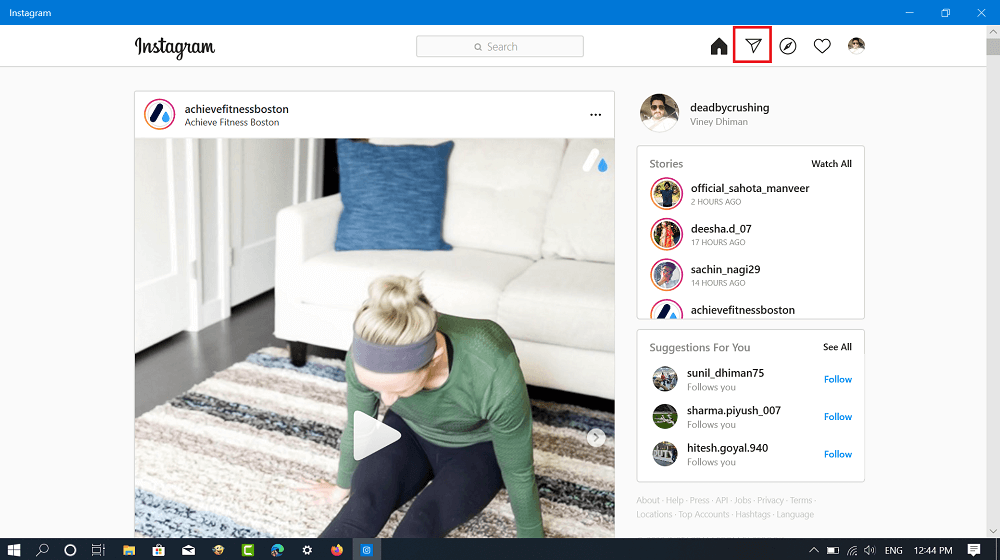
Task: Focus the Search field
Action: (x=500, y=47)
